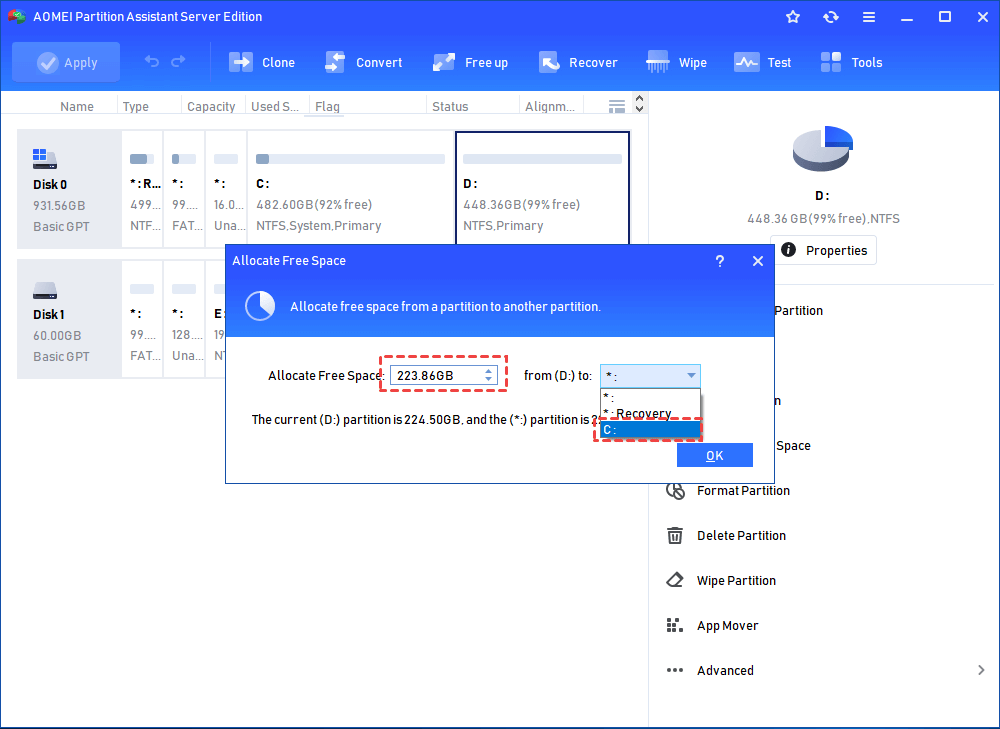
Task: Open the Clone tool
Action: coord(262,62)
